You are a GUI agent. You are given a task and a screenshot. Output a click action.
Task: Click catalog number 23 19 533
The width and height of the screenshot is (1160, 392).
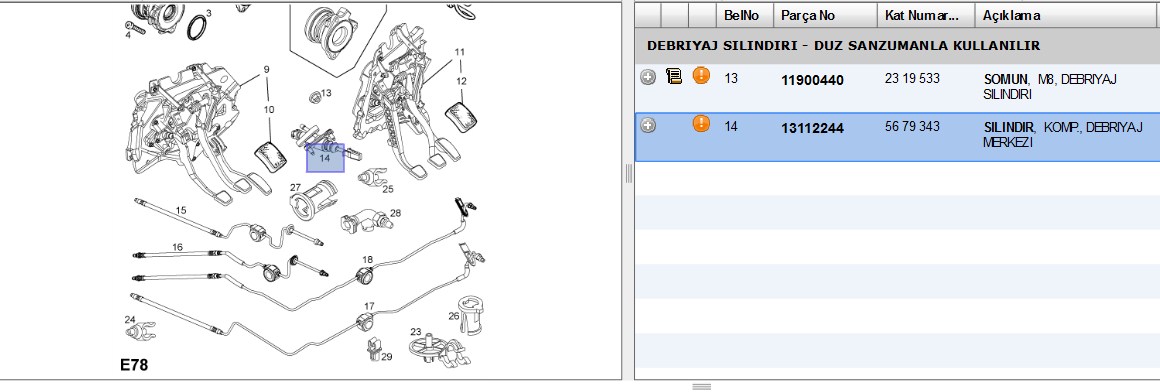pos(912,78)
